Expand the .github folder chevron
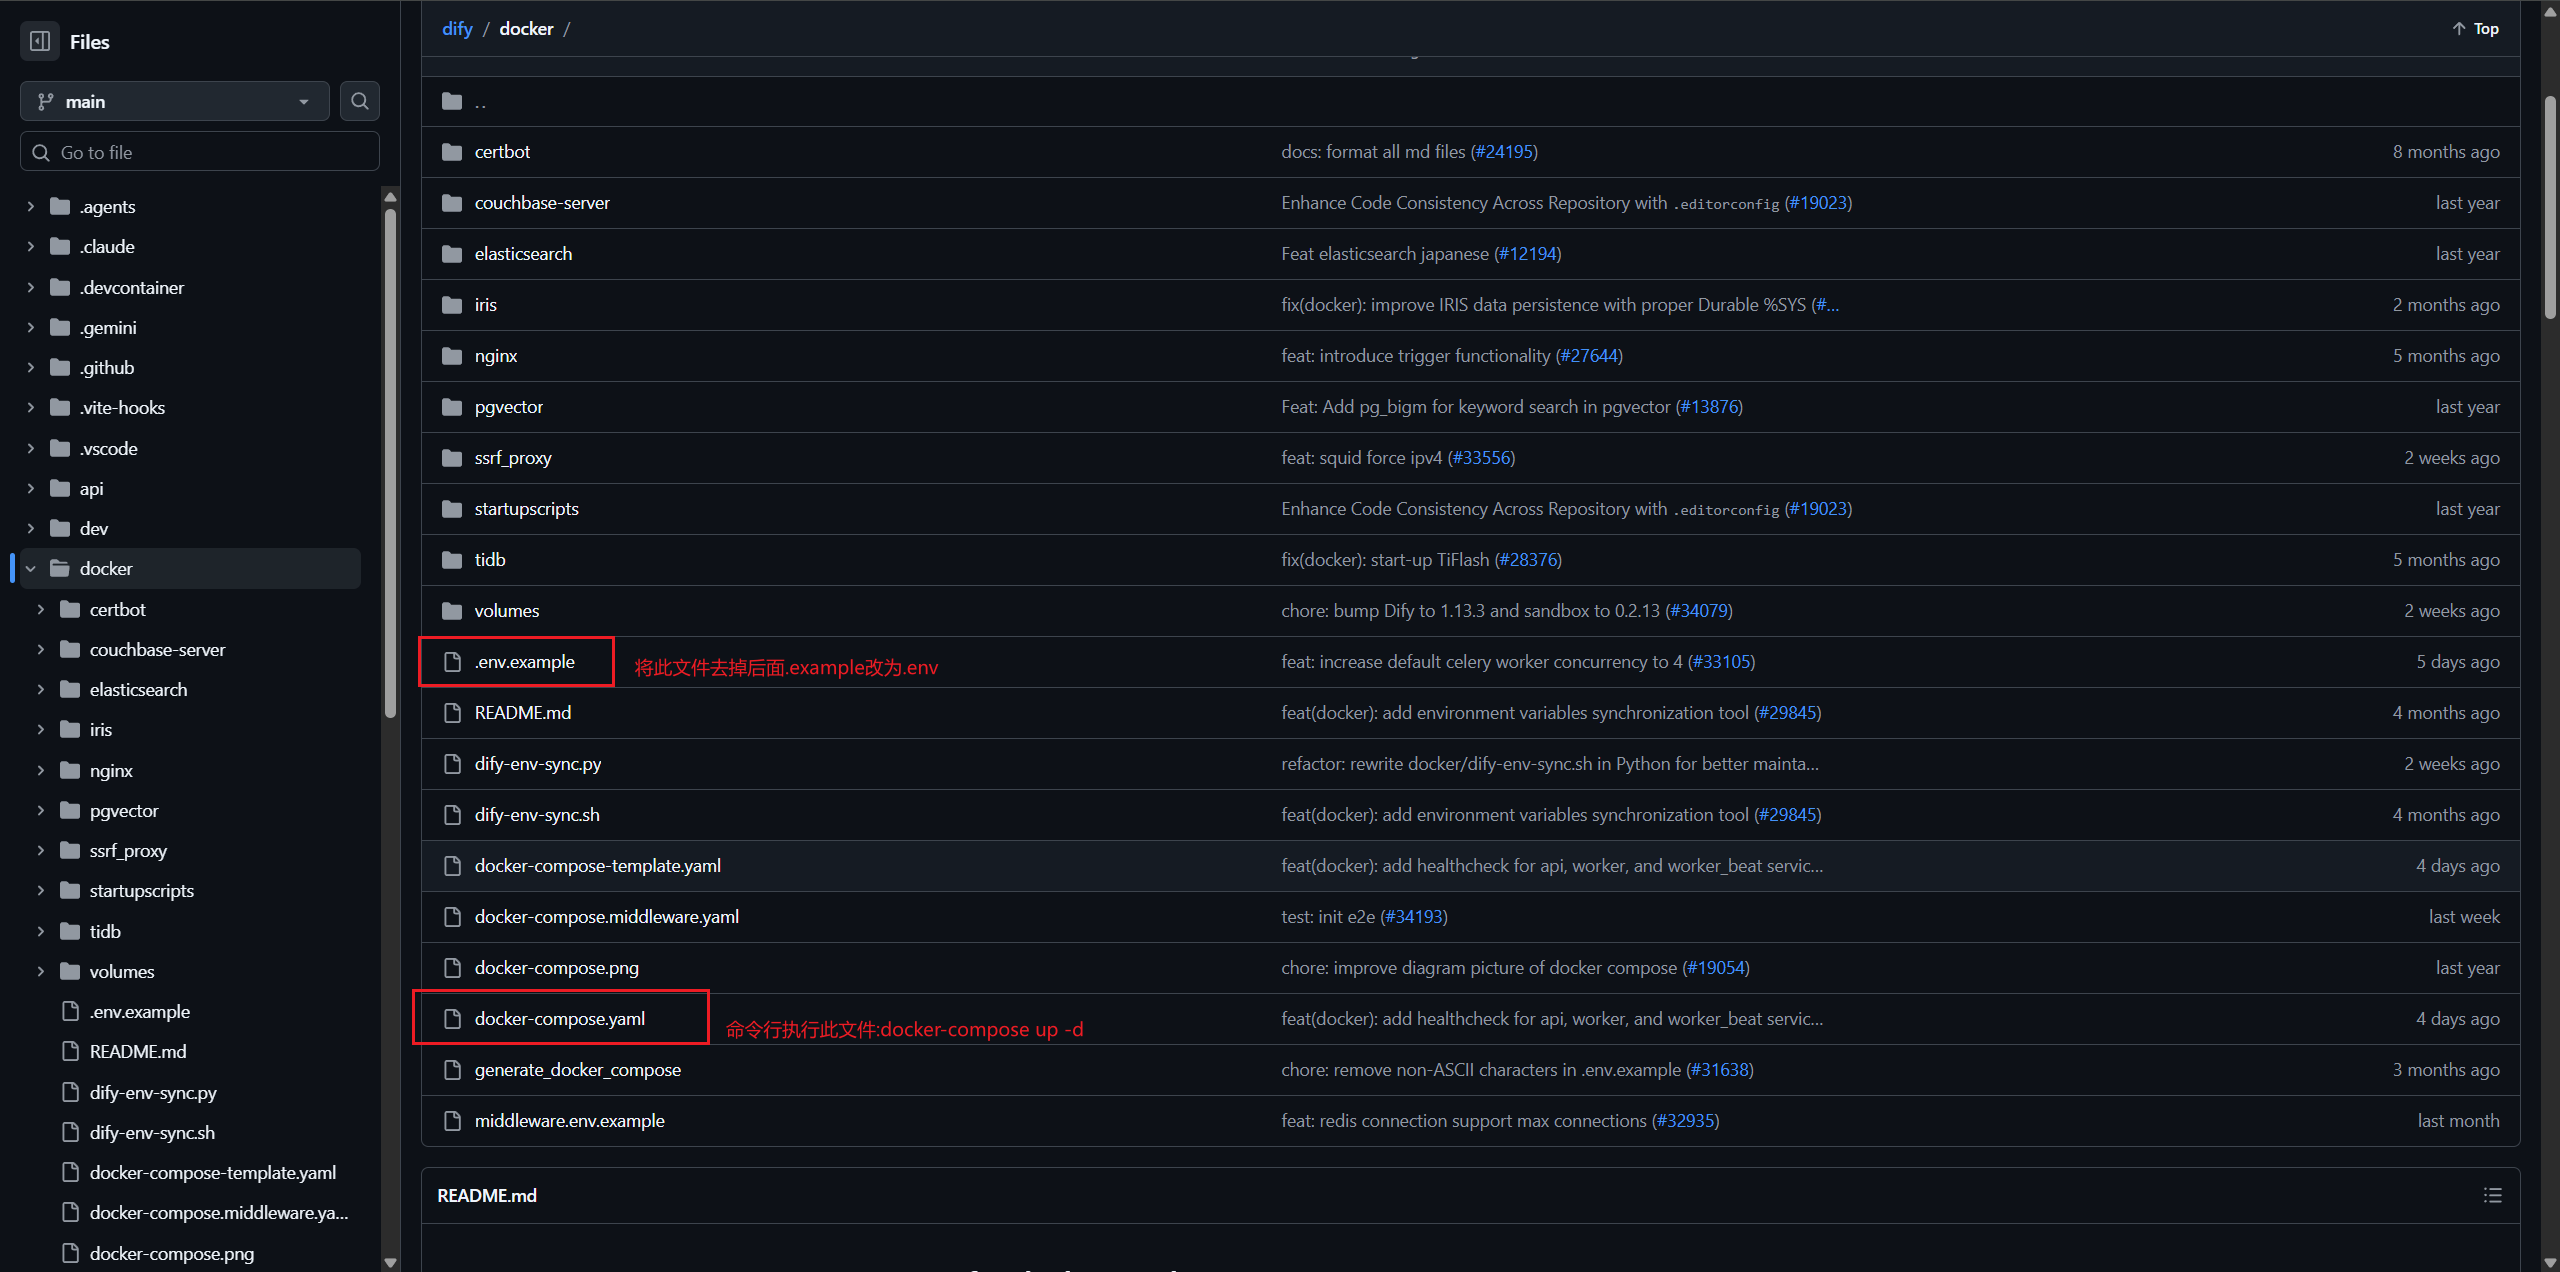 click(x=31, y=367)
